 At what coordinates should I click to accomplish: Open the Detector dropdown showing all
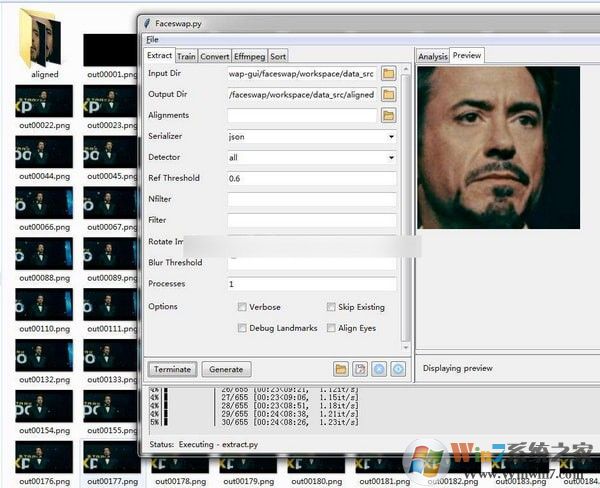tap(311, 157)
